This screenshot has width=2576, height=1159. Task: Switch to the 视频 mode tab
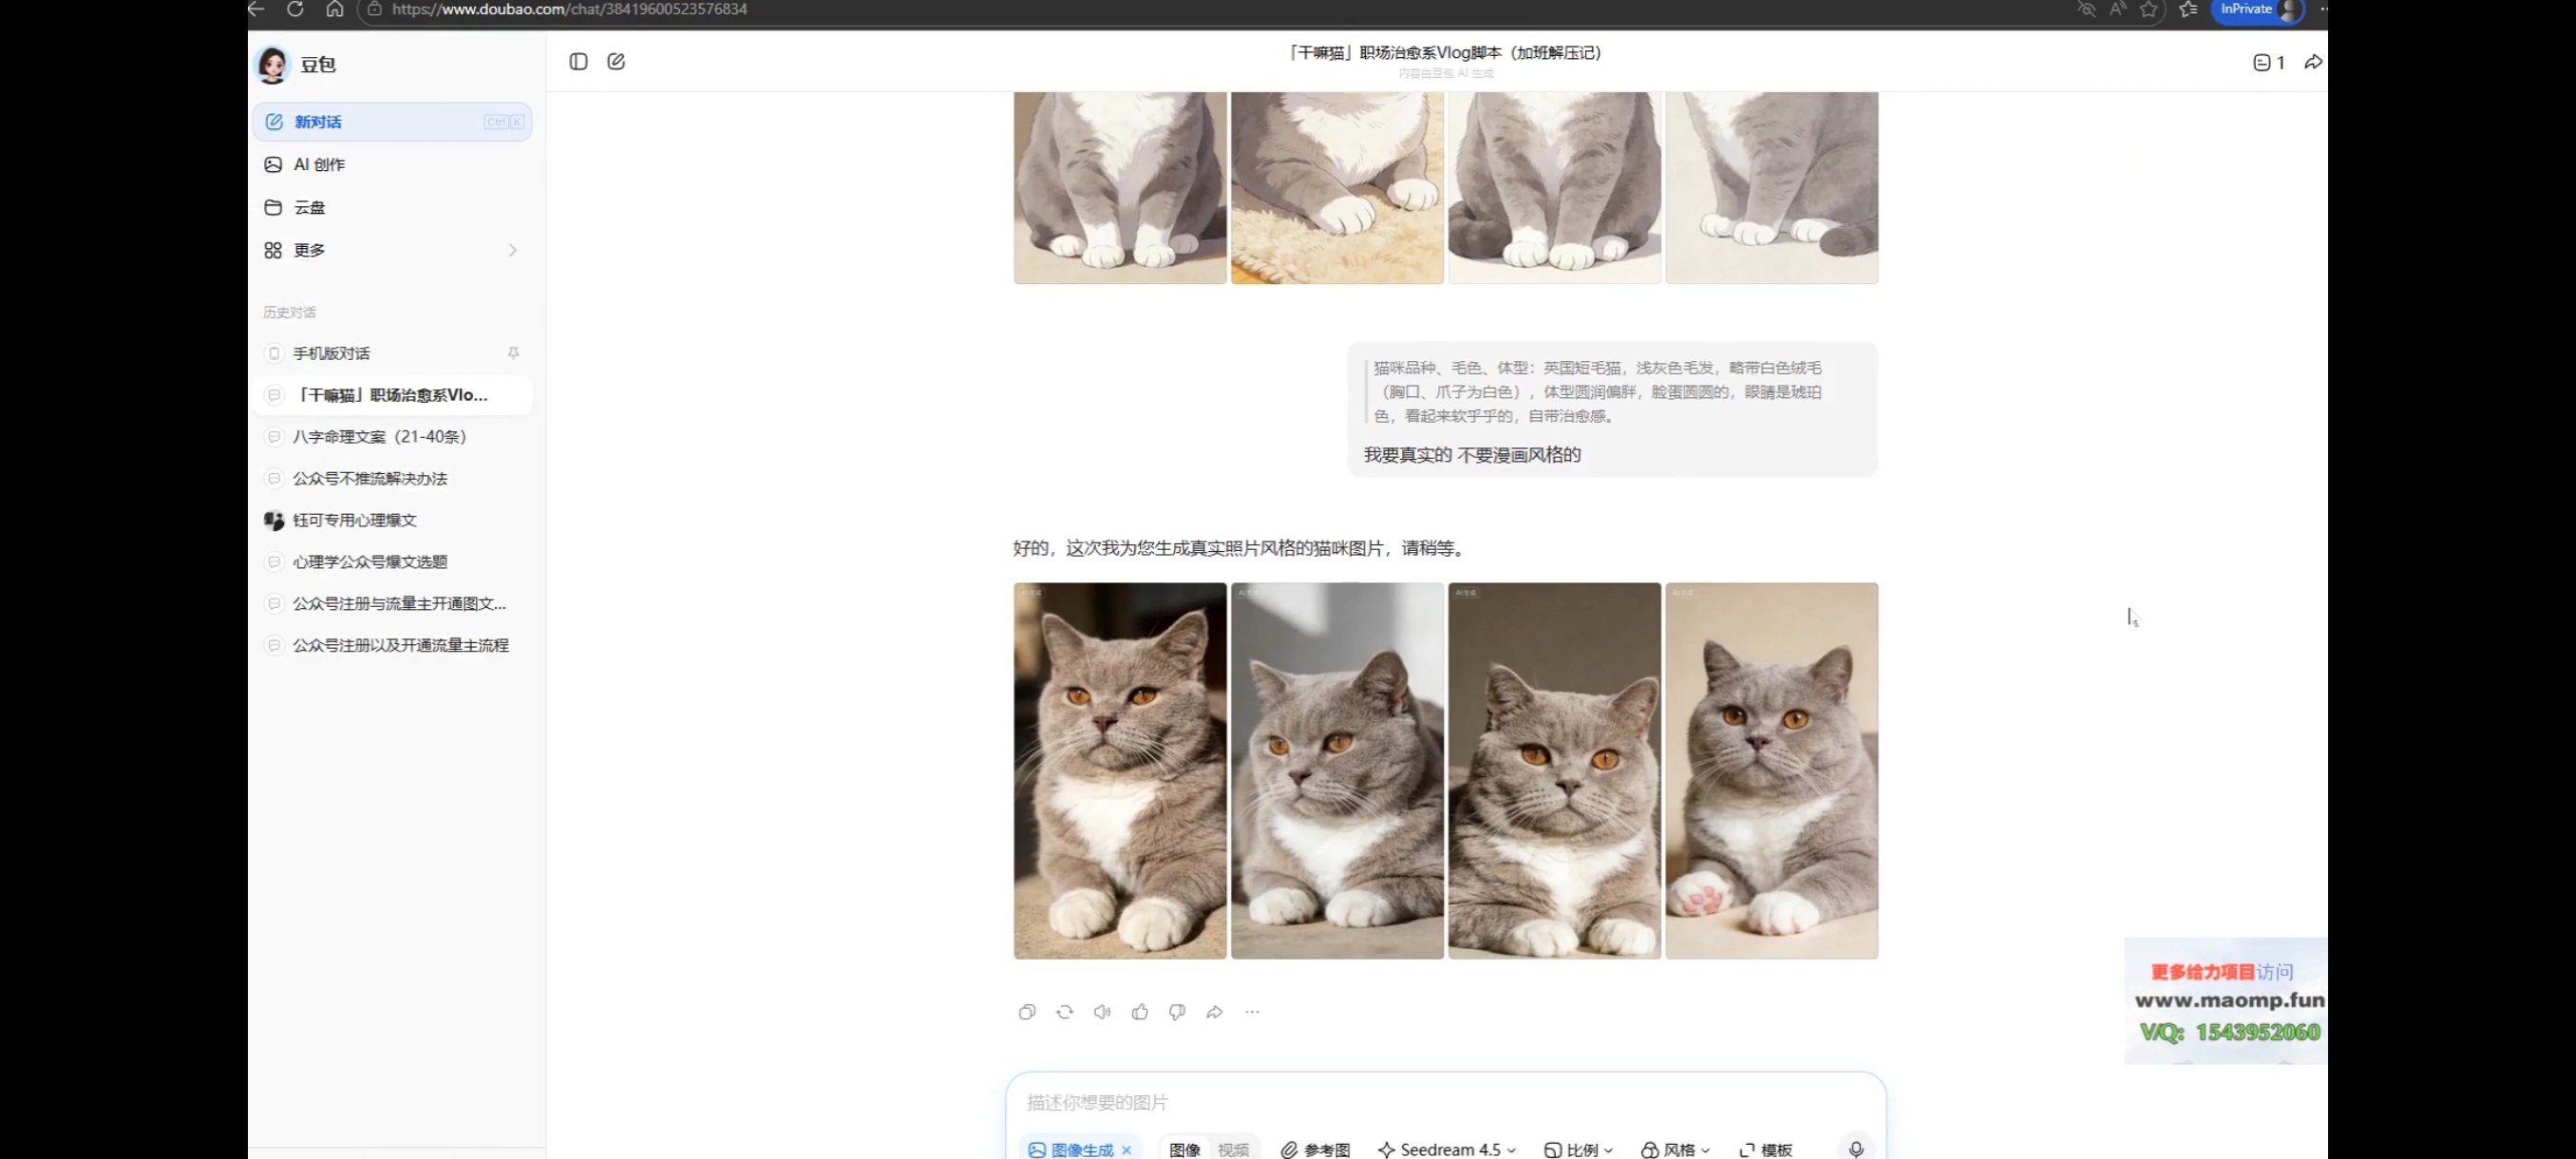click(x=1233, y=1150)
